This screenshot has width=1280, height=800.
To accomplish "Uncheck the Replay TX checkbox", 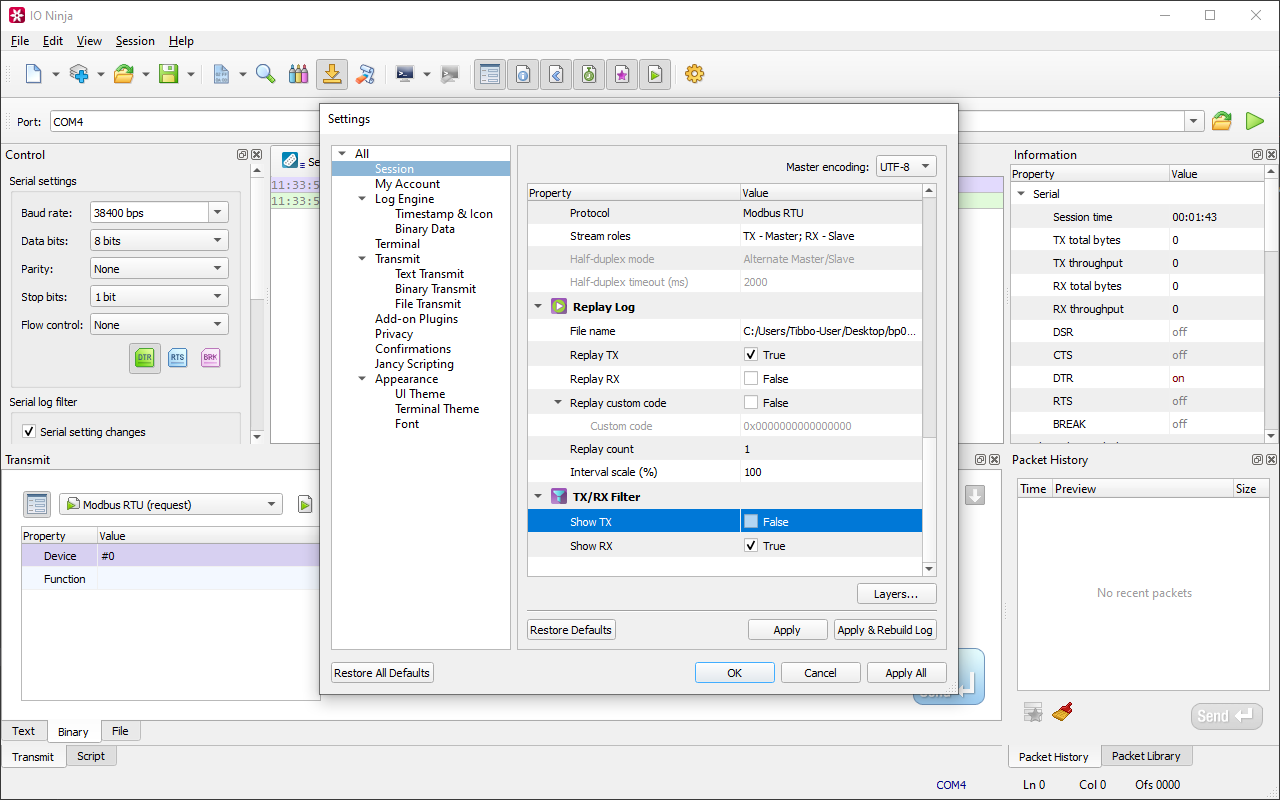I will [x=751, y=355].
